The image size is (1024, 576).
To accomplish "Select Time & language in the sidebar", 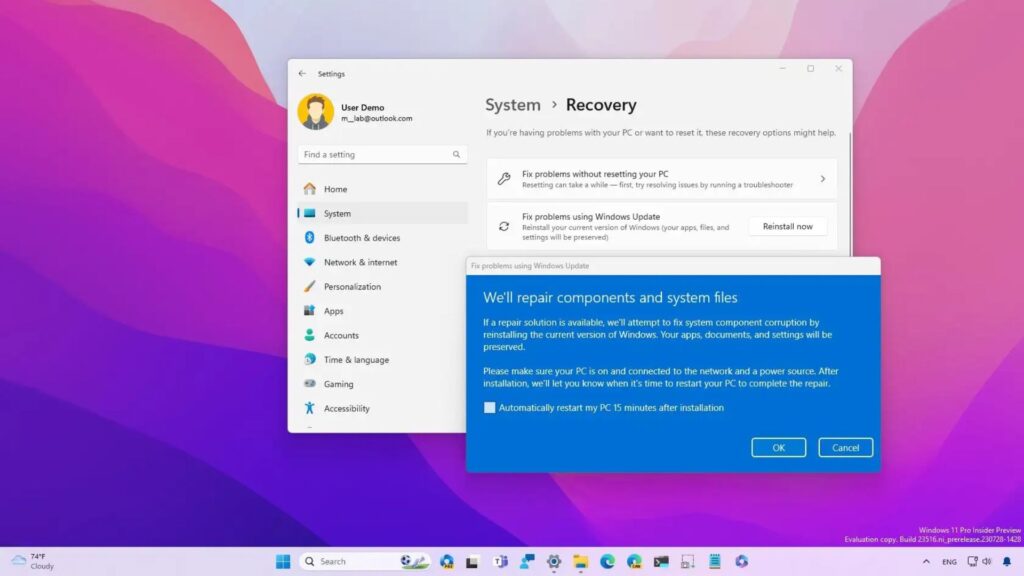I will tap(356, 360).
